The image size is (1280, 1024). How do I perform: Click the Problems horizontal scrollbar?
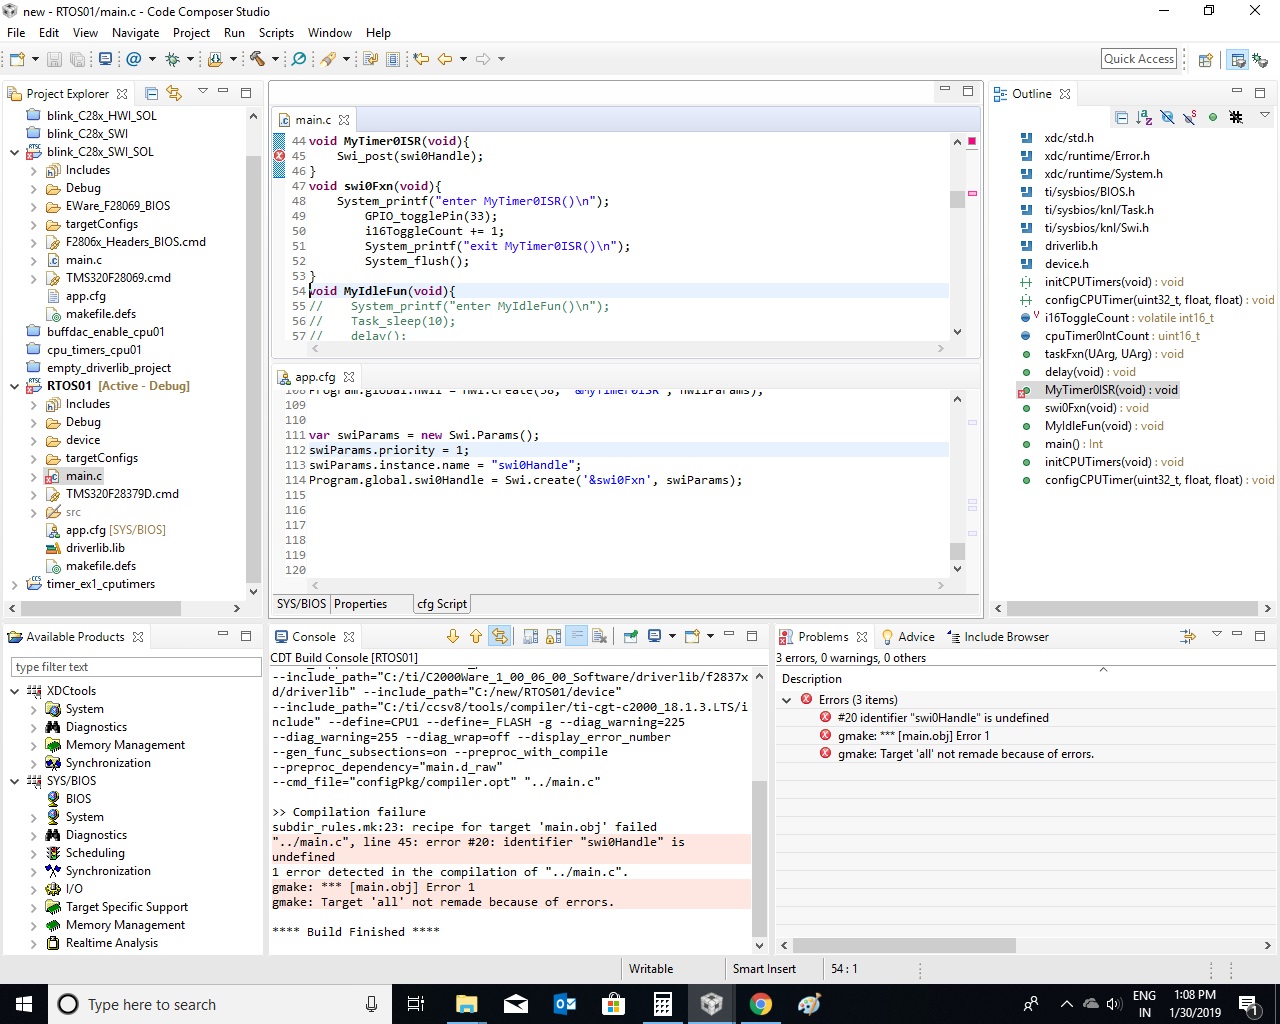click(905, 945)
